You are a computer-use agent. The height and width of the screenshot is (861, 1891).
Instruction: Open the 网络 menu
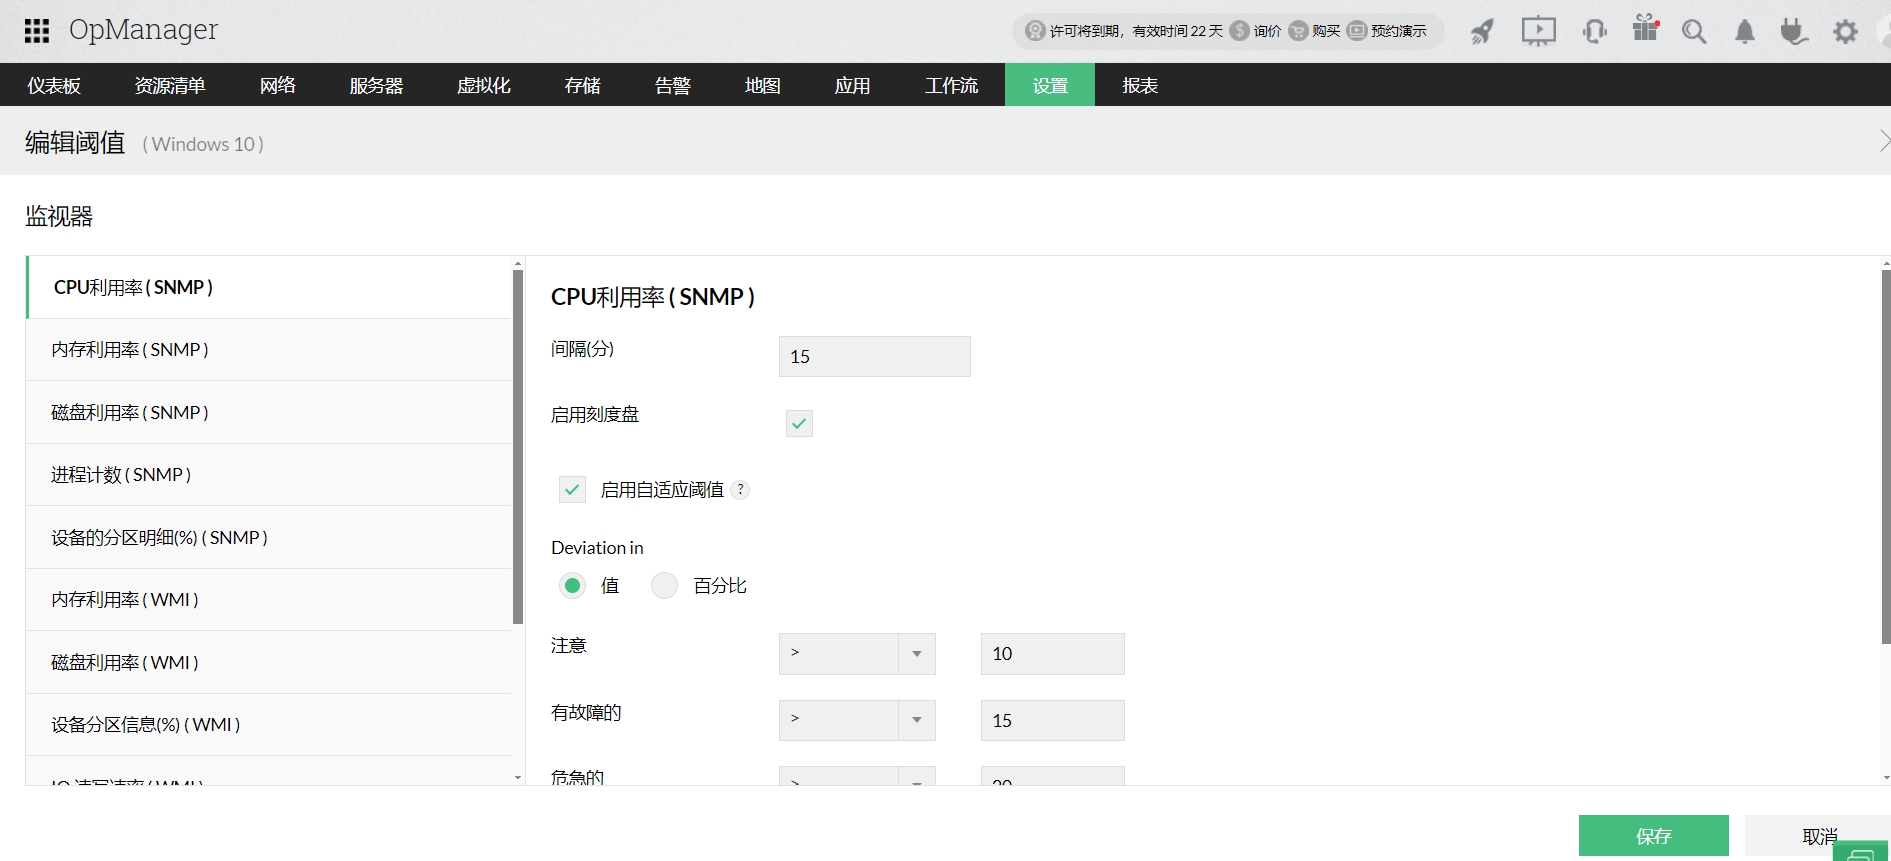[x=277, y=85]
